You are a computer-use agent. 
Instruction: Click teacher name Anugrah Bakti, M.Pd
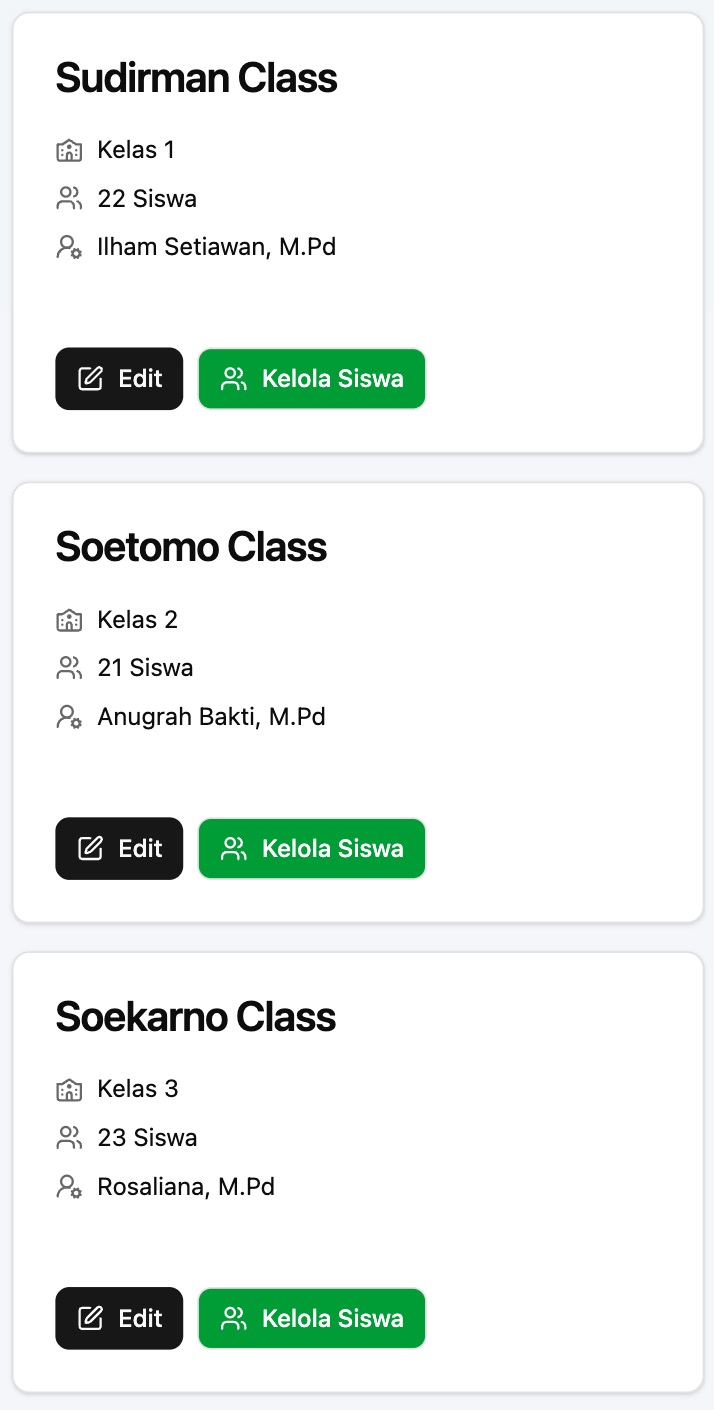(211, 717)
